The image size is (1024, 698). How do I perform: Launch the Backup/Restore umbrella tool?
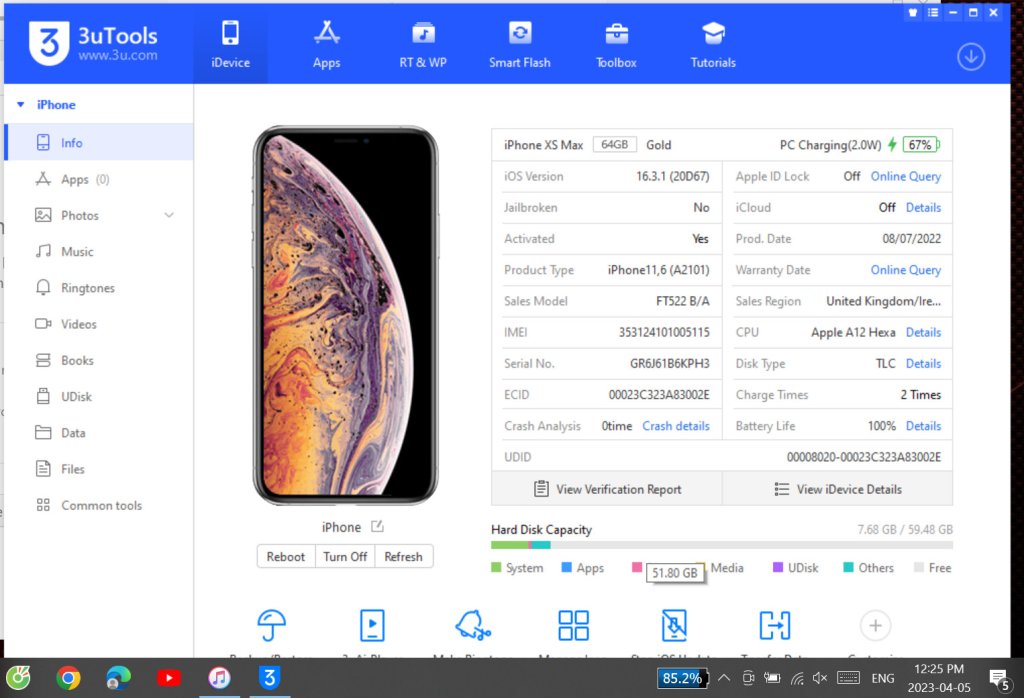272,626
